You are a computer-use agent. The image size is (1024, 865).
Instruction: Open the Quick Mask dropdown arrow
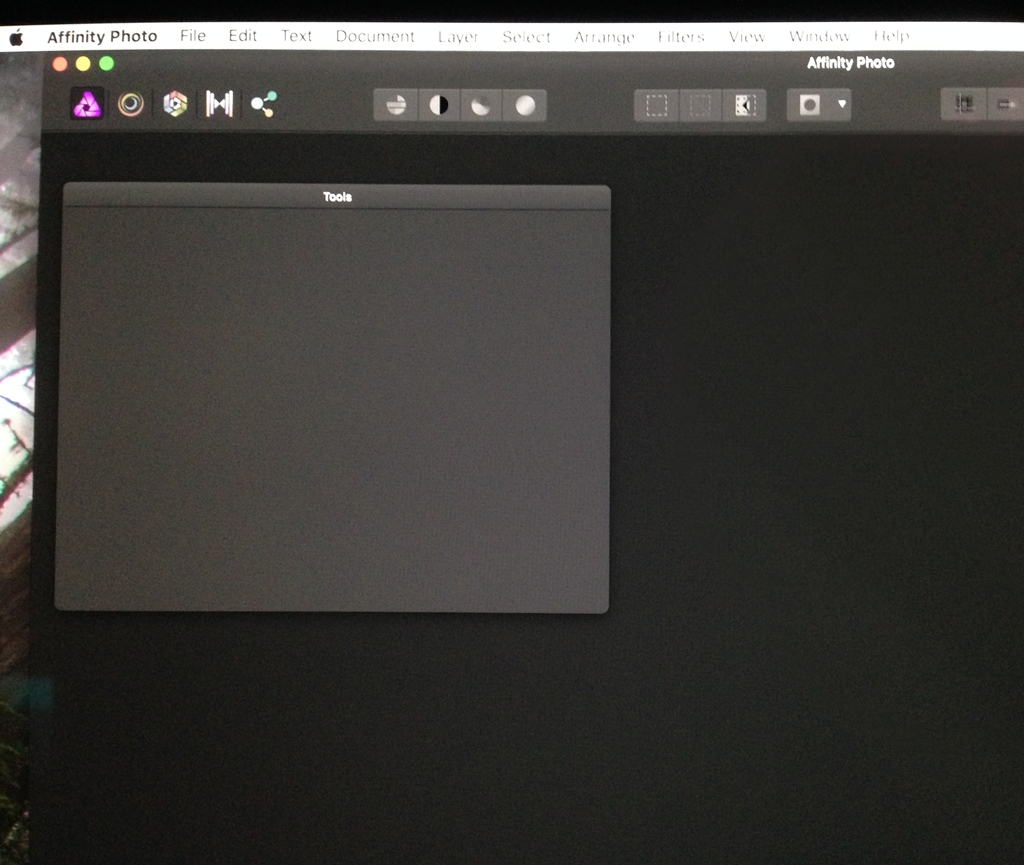842,104
